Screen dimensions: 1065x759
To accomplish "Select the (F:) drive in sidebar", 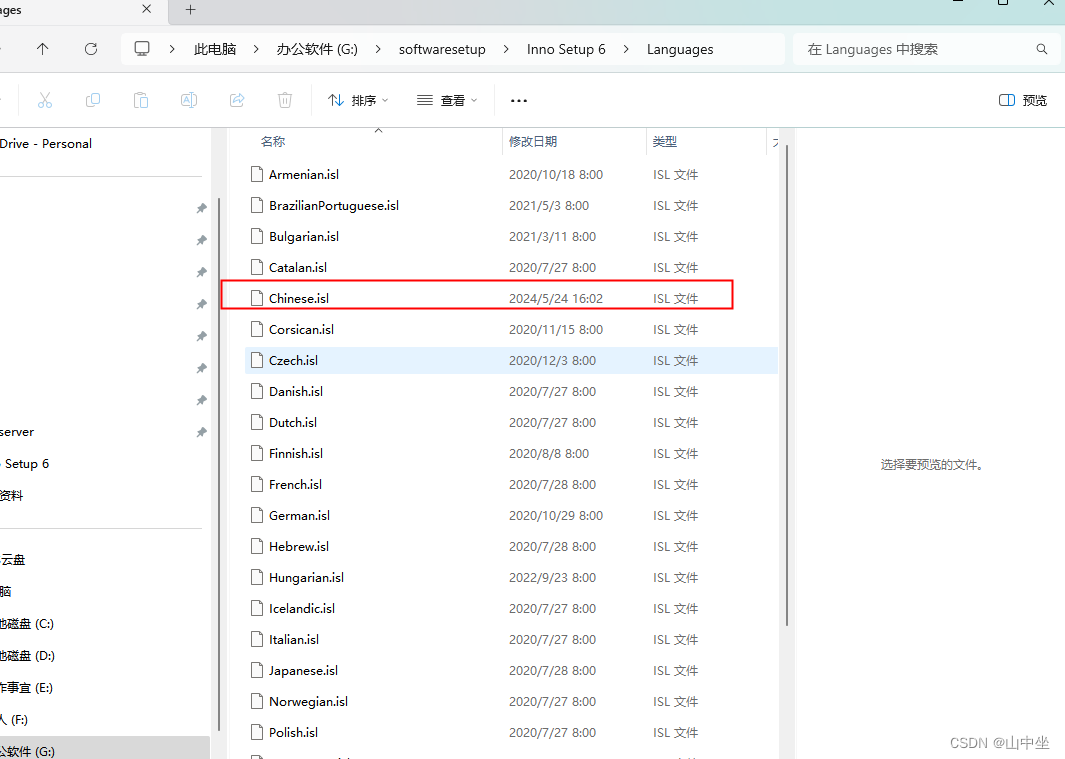I will pyautogui.click(x=14, y=719).
